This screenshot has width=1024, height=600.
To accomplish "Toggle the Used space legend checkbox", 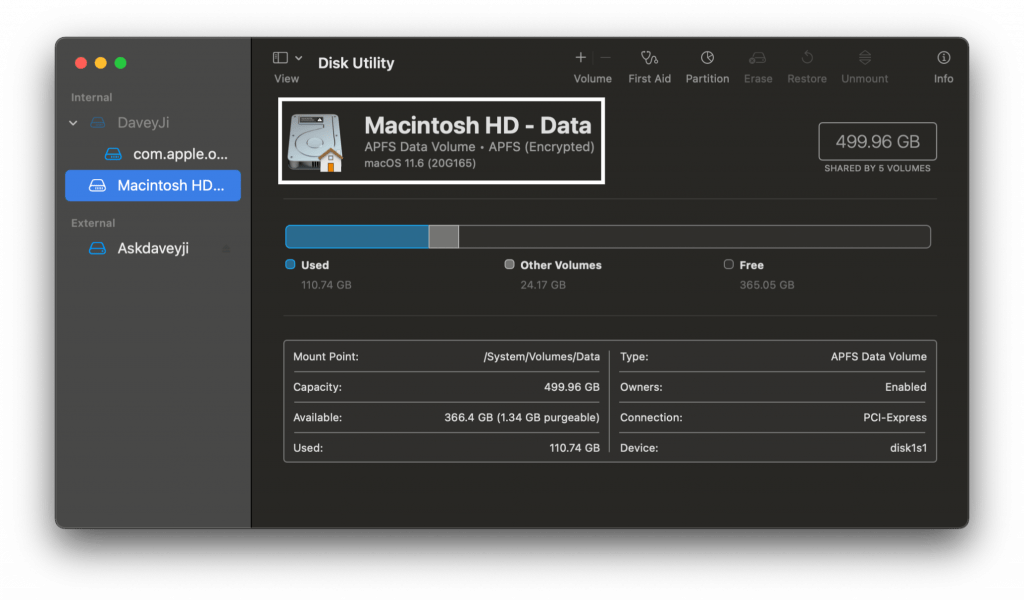I will [290, 265].
